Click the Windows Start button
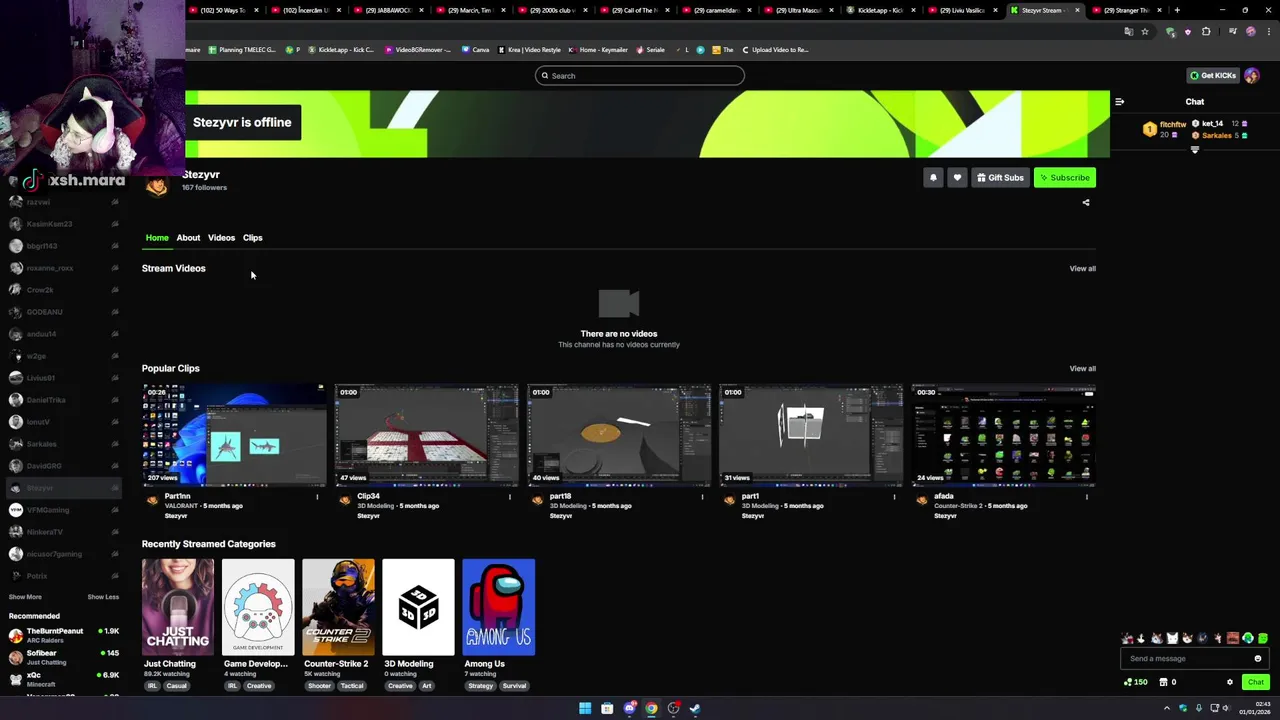The height and width of the screenshot is (720, 1280). point(585,709)
